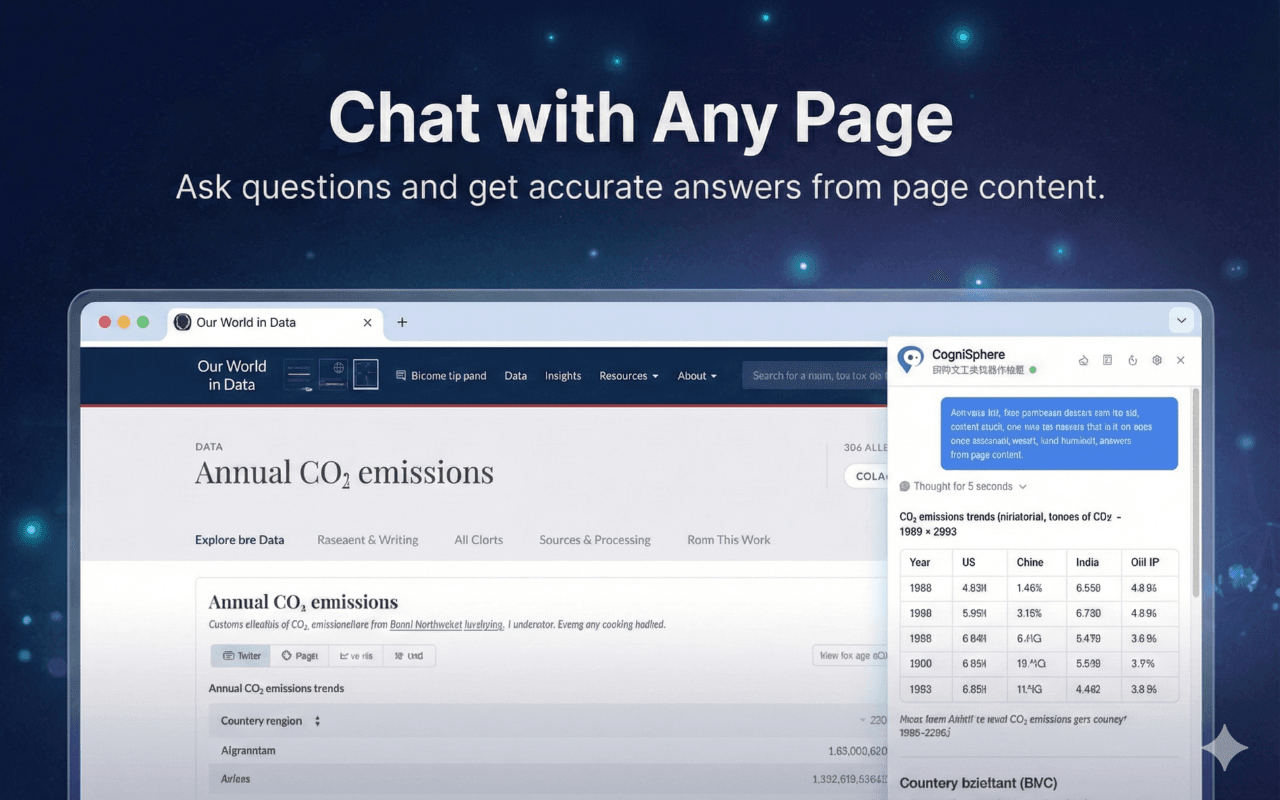Click the India column header in CogniSphere table
This screenshot has width=1280, height=800.
coord(1093,562)
